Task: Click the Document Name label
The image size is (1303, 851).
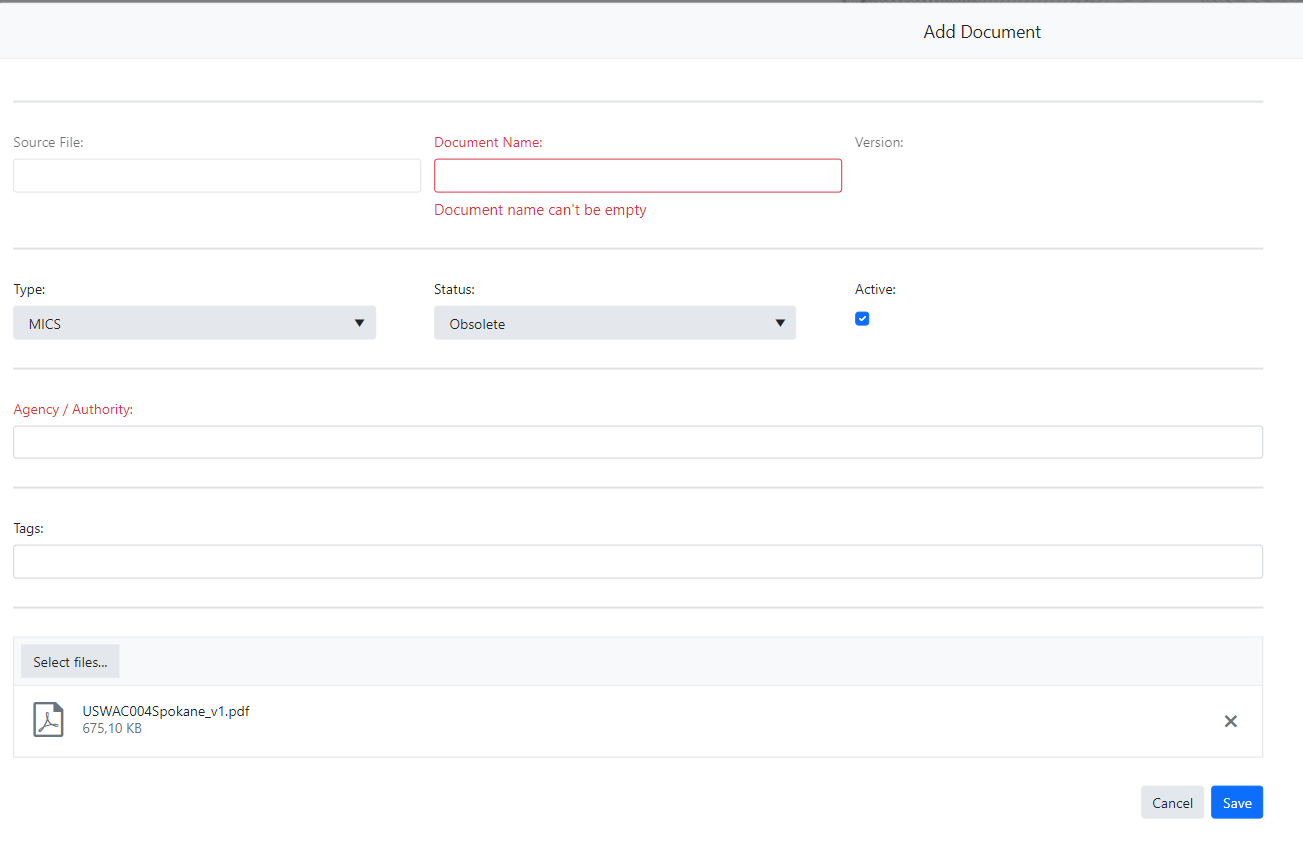Action: (488, 143)
